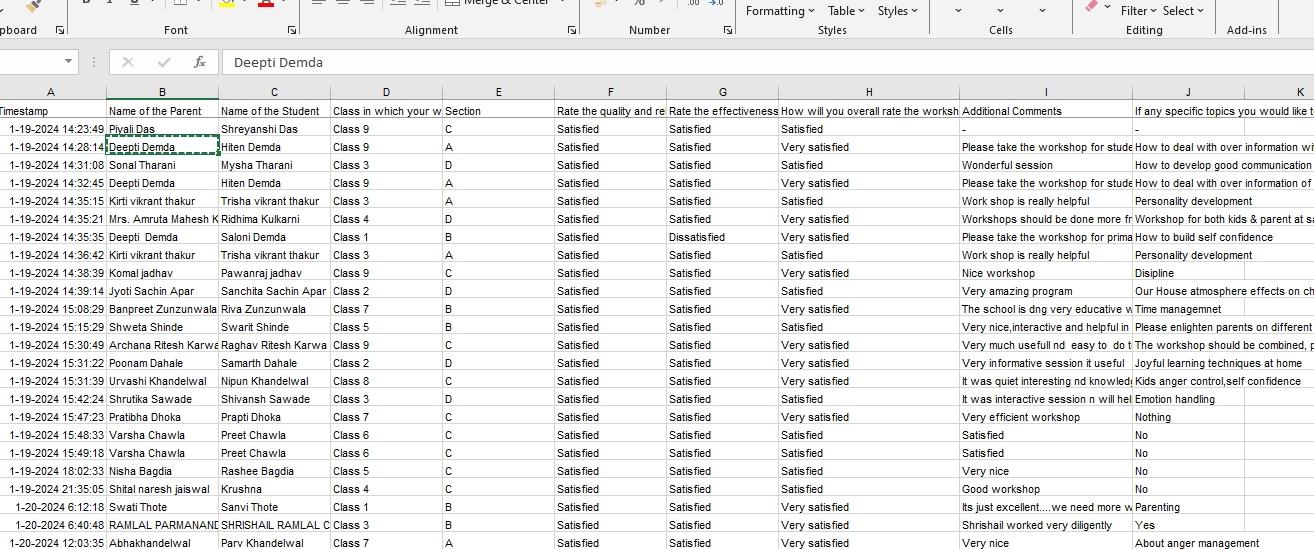Click the pink eraser Clear icon
The height and width of the screenshot is (549, 1314).
(1093, 6)
